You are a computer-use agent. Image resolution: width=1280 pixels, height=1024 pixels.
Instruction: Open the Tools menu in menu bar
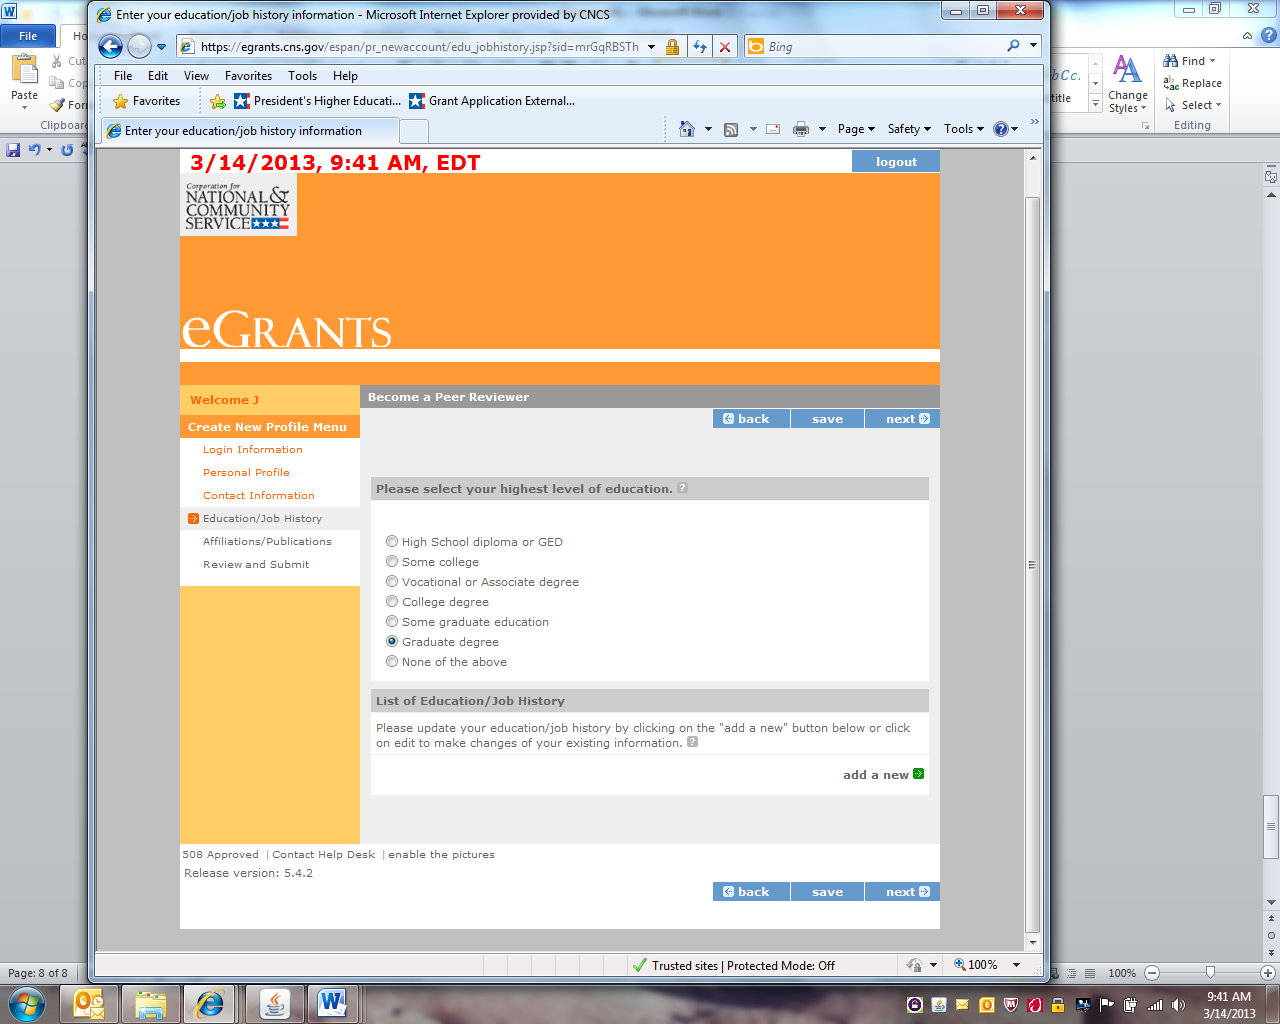click(302, 76)
